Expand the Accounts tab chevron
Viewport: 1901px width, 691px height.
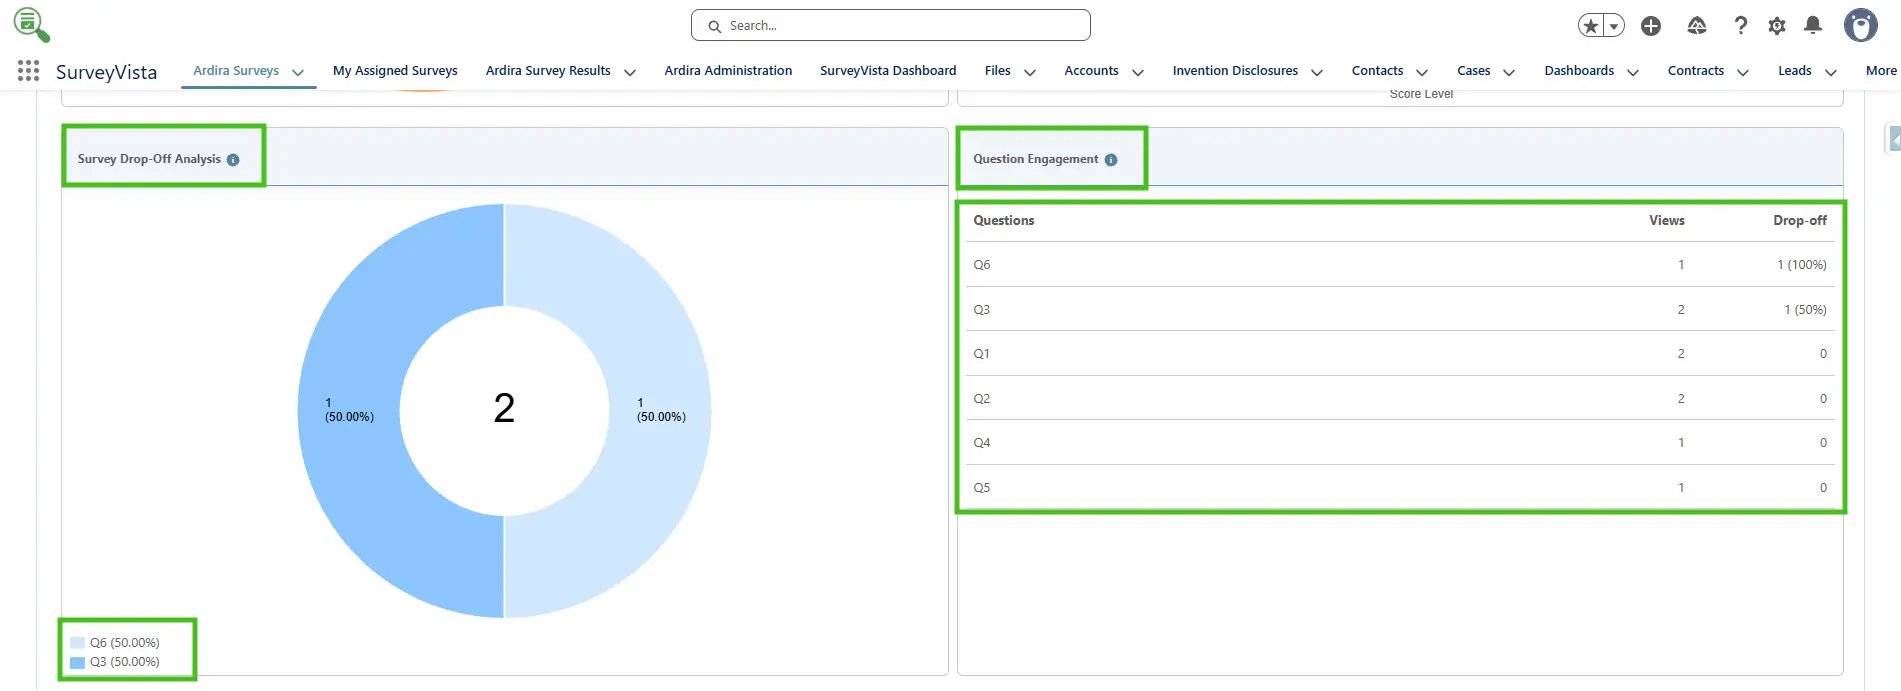1138,72
